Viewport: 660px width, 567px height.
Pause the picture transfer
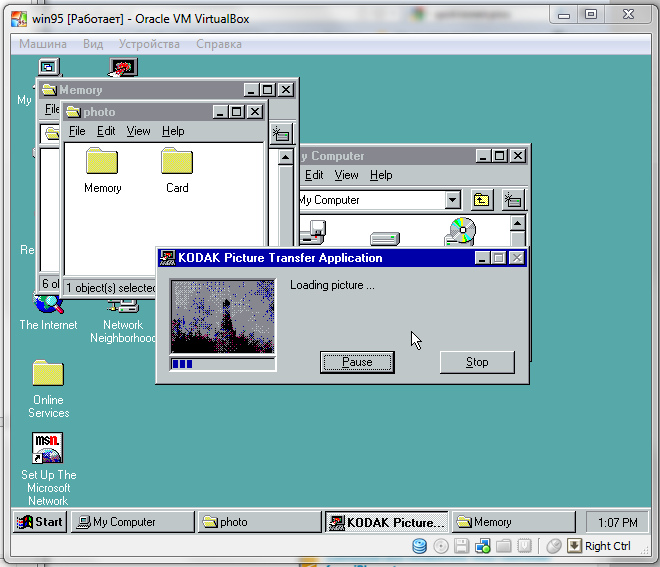[357, 362]
